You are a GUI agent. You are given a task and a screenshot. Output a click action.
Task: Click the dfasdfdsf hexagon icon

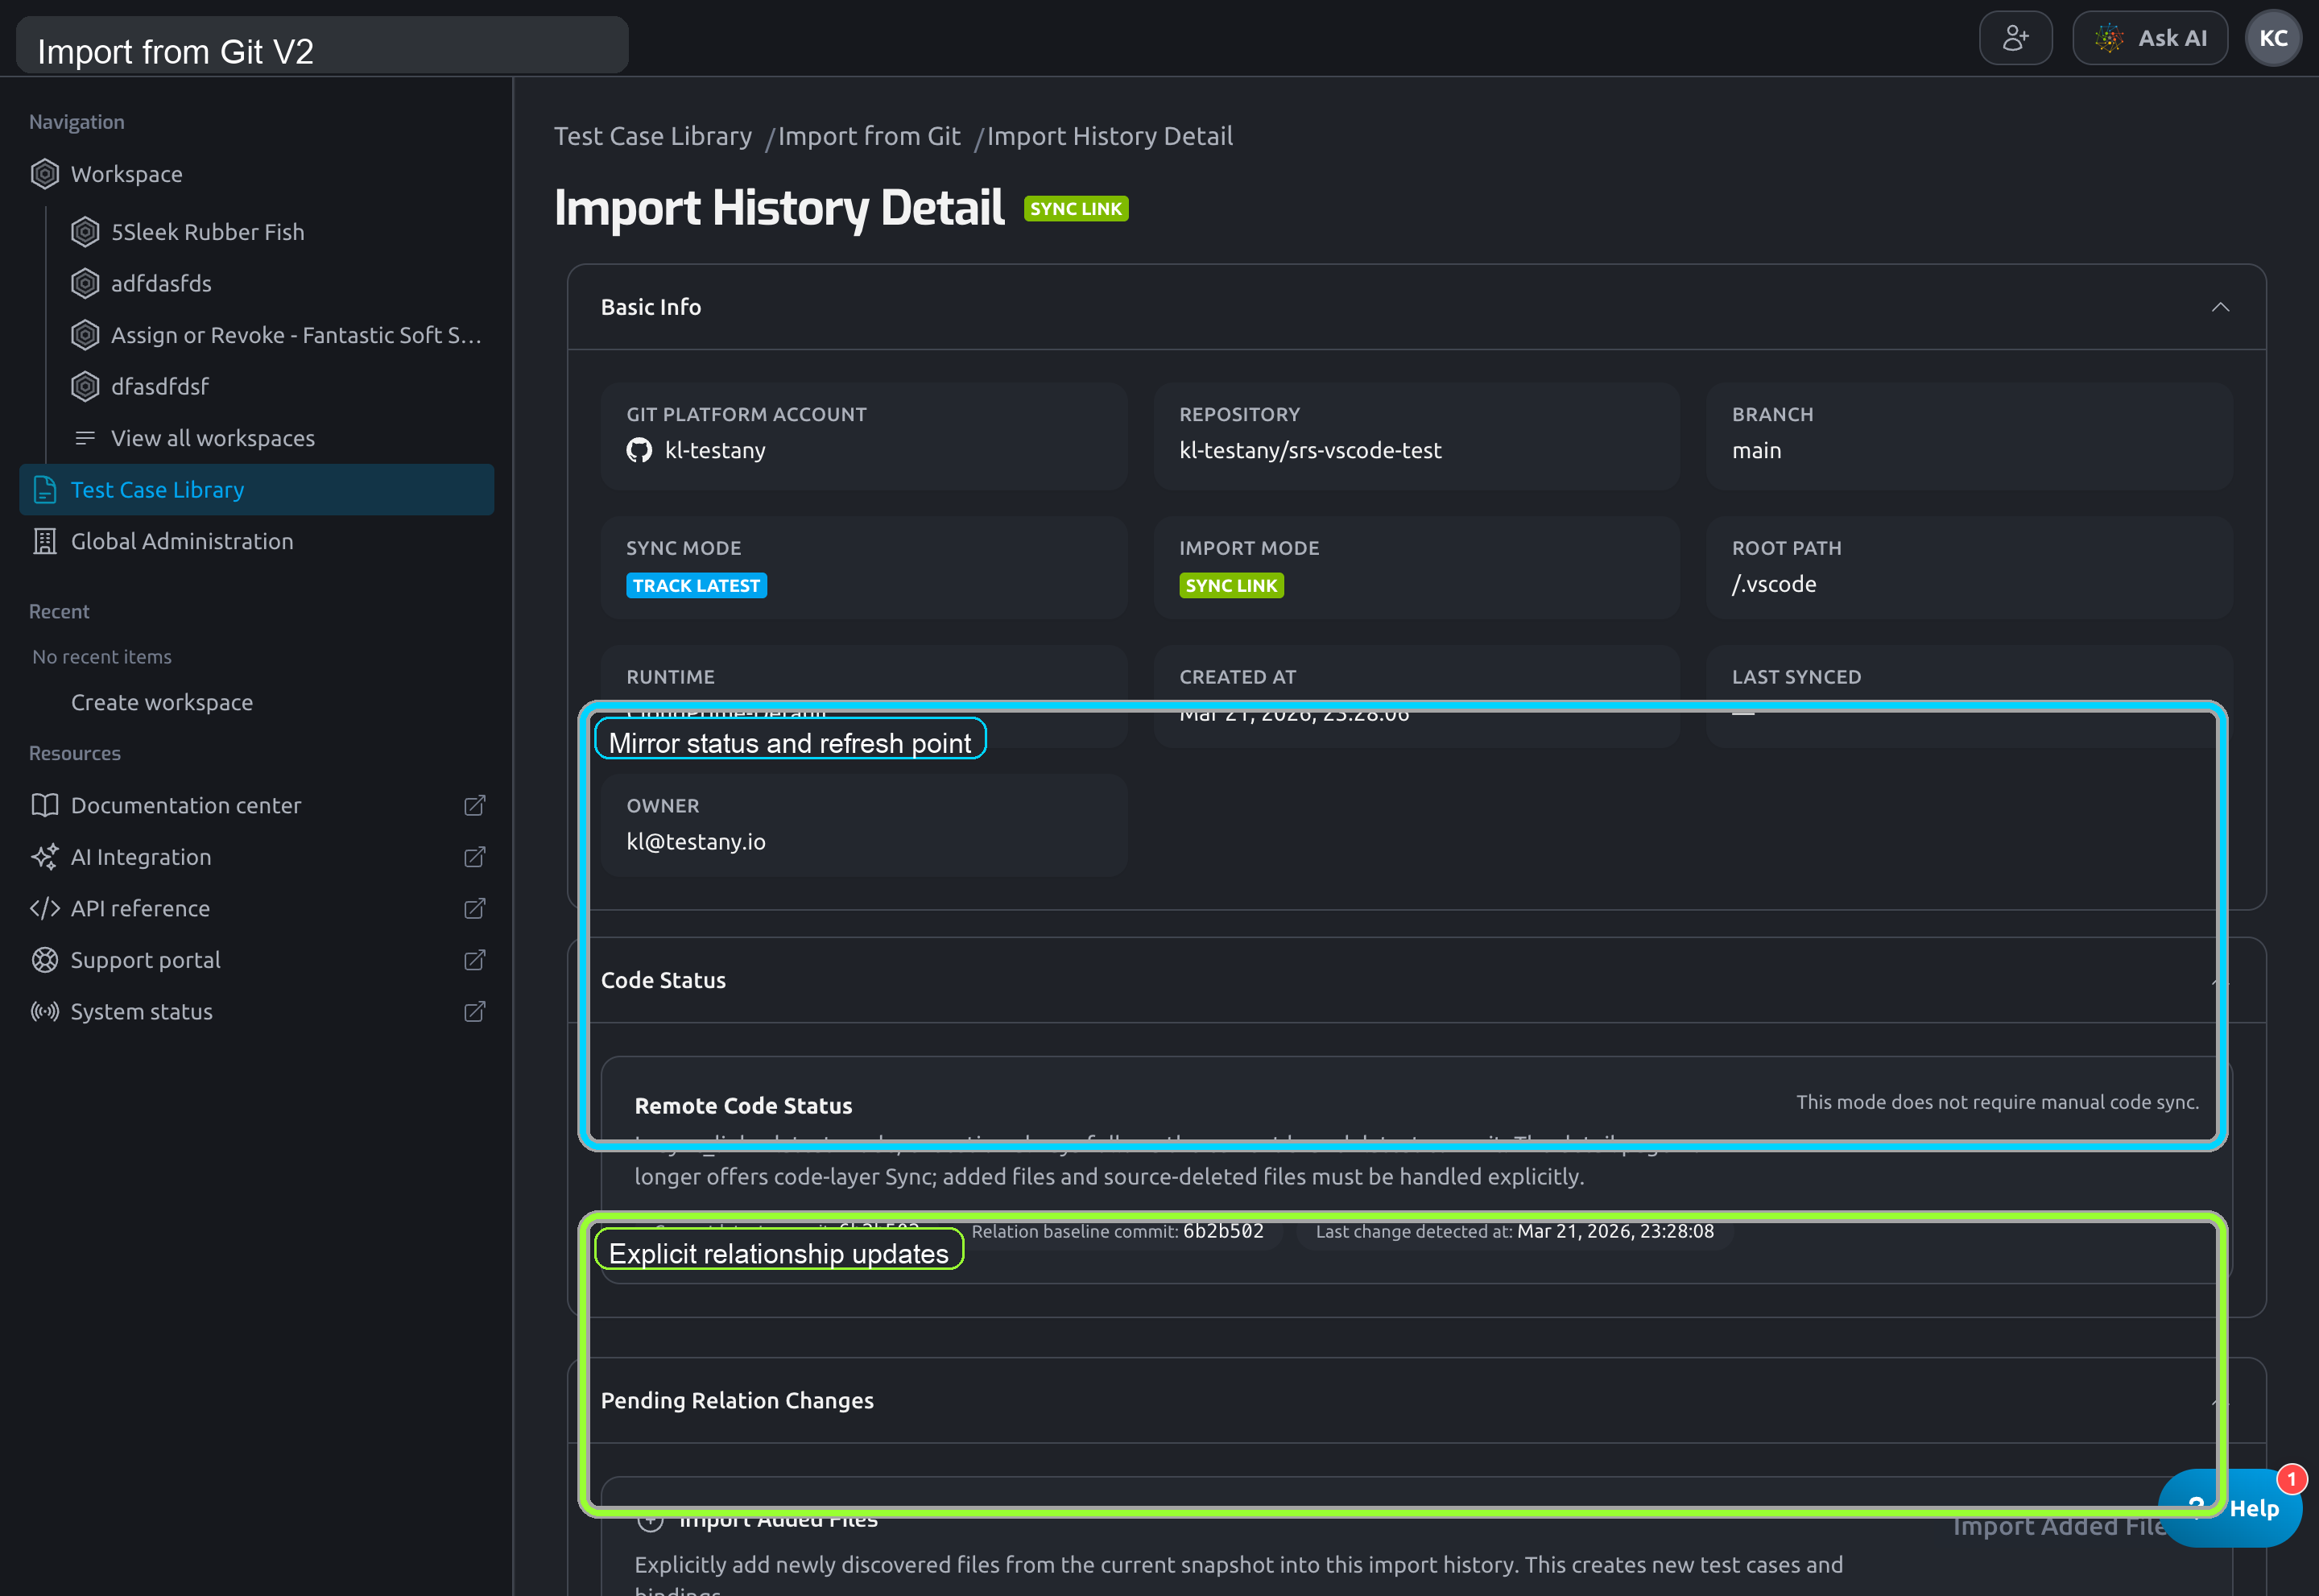(86, 387)
